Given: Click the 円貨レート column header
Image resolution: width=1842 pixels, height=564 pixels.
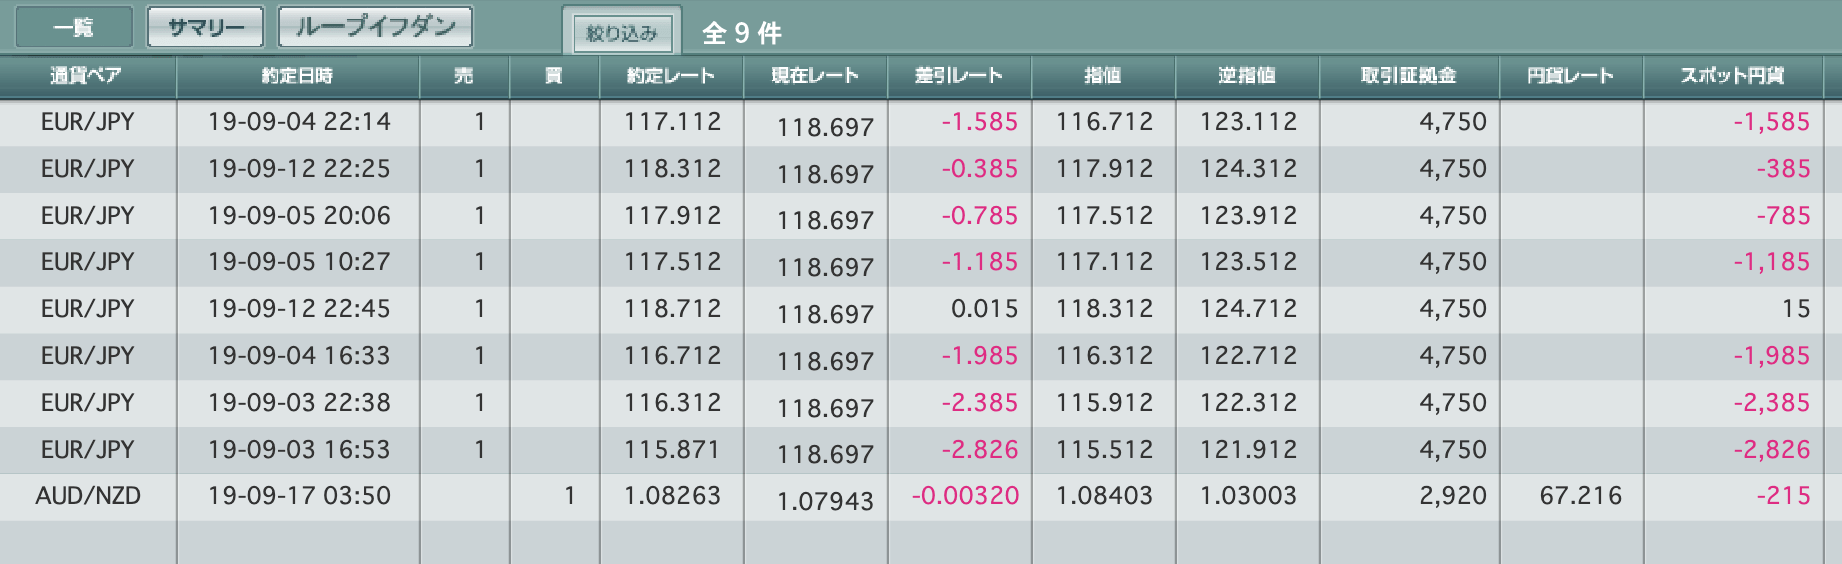Looking at the screenshot, I should 1571,76.
